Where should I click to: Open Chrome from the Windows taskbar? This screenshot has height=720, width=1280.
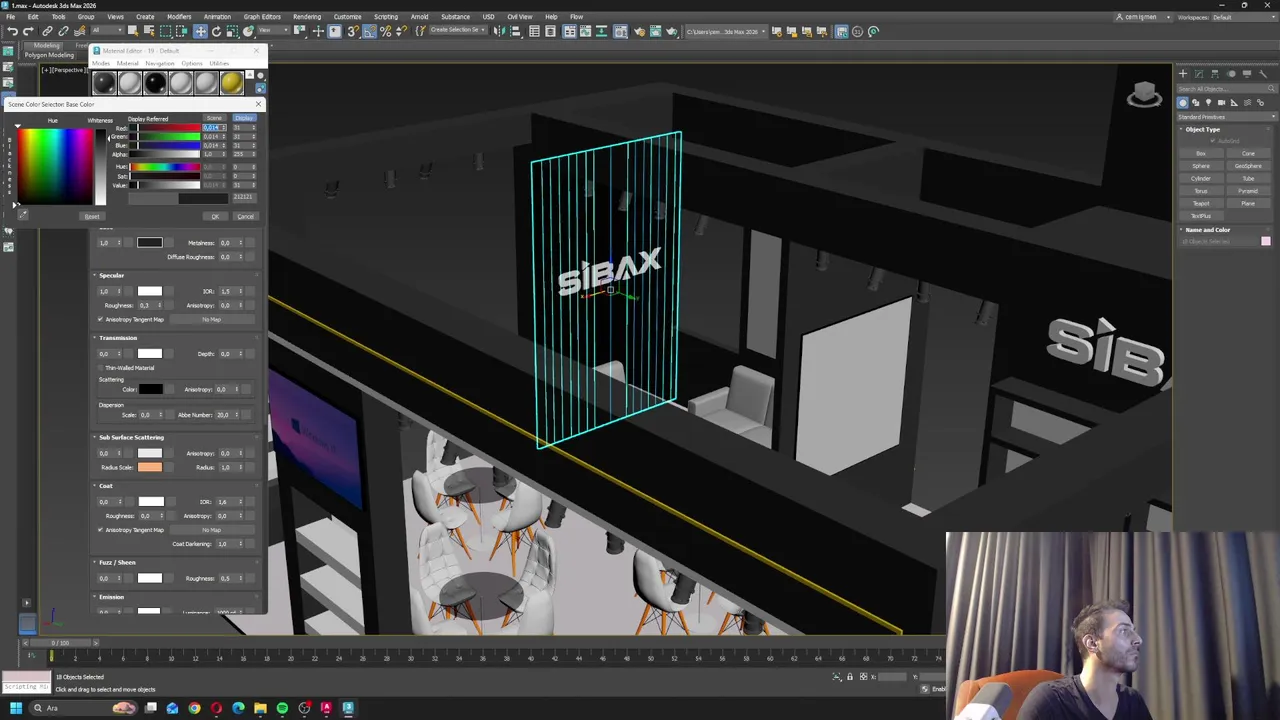pos(194,708)
